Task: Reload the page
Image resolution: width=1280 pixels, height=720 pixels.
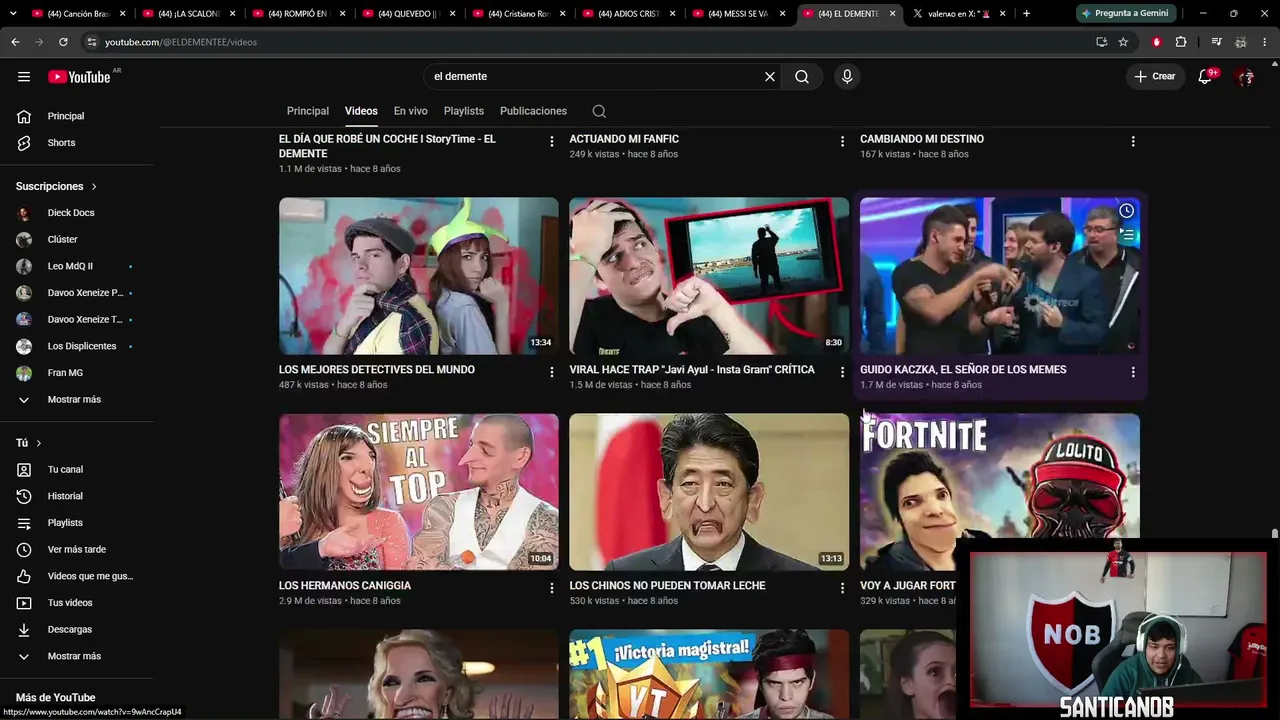Action: 63,42
